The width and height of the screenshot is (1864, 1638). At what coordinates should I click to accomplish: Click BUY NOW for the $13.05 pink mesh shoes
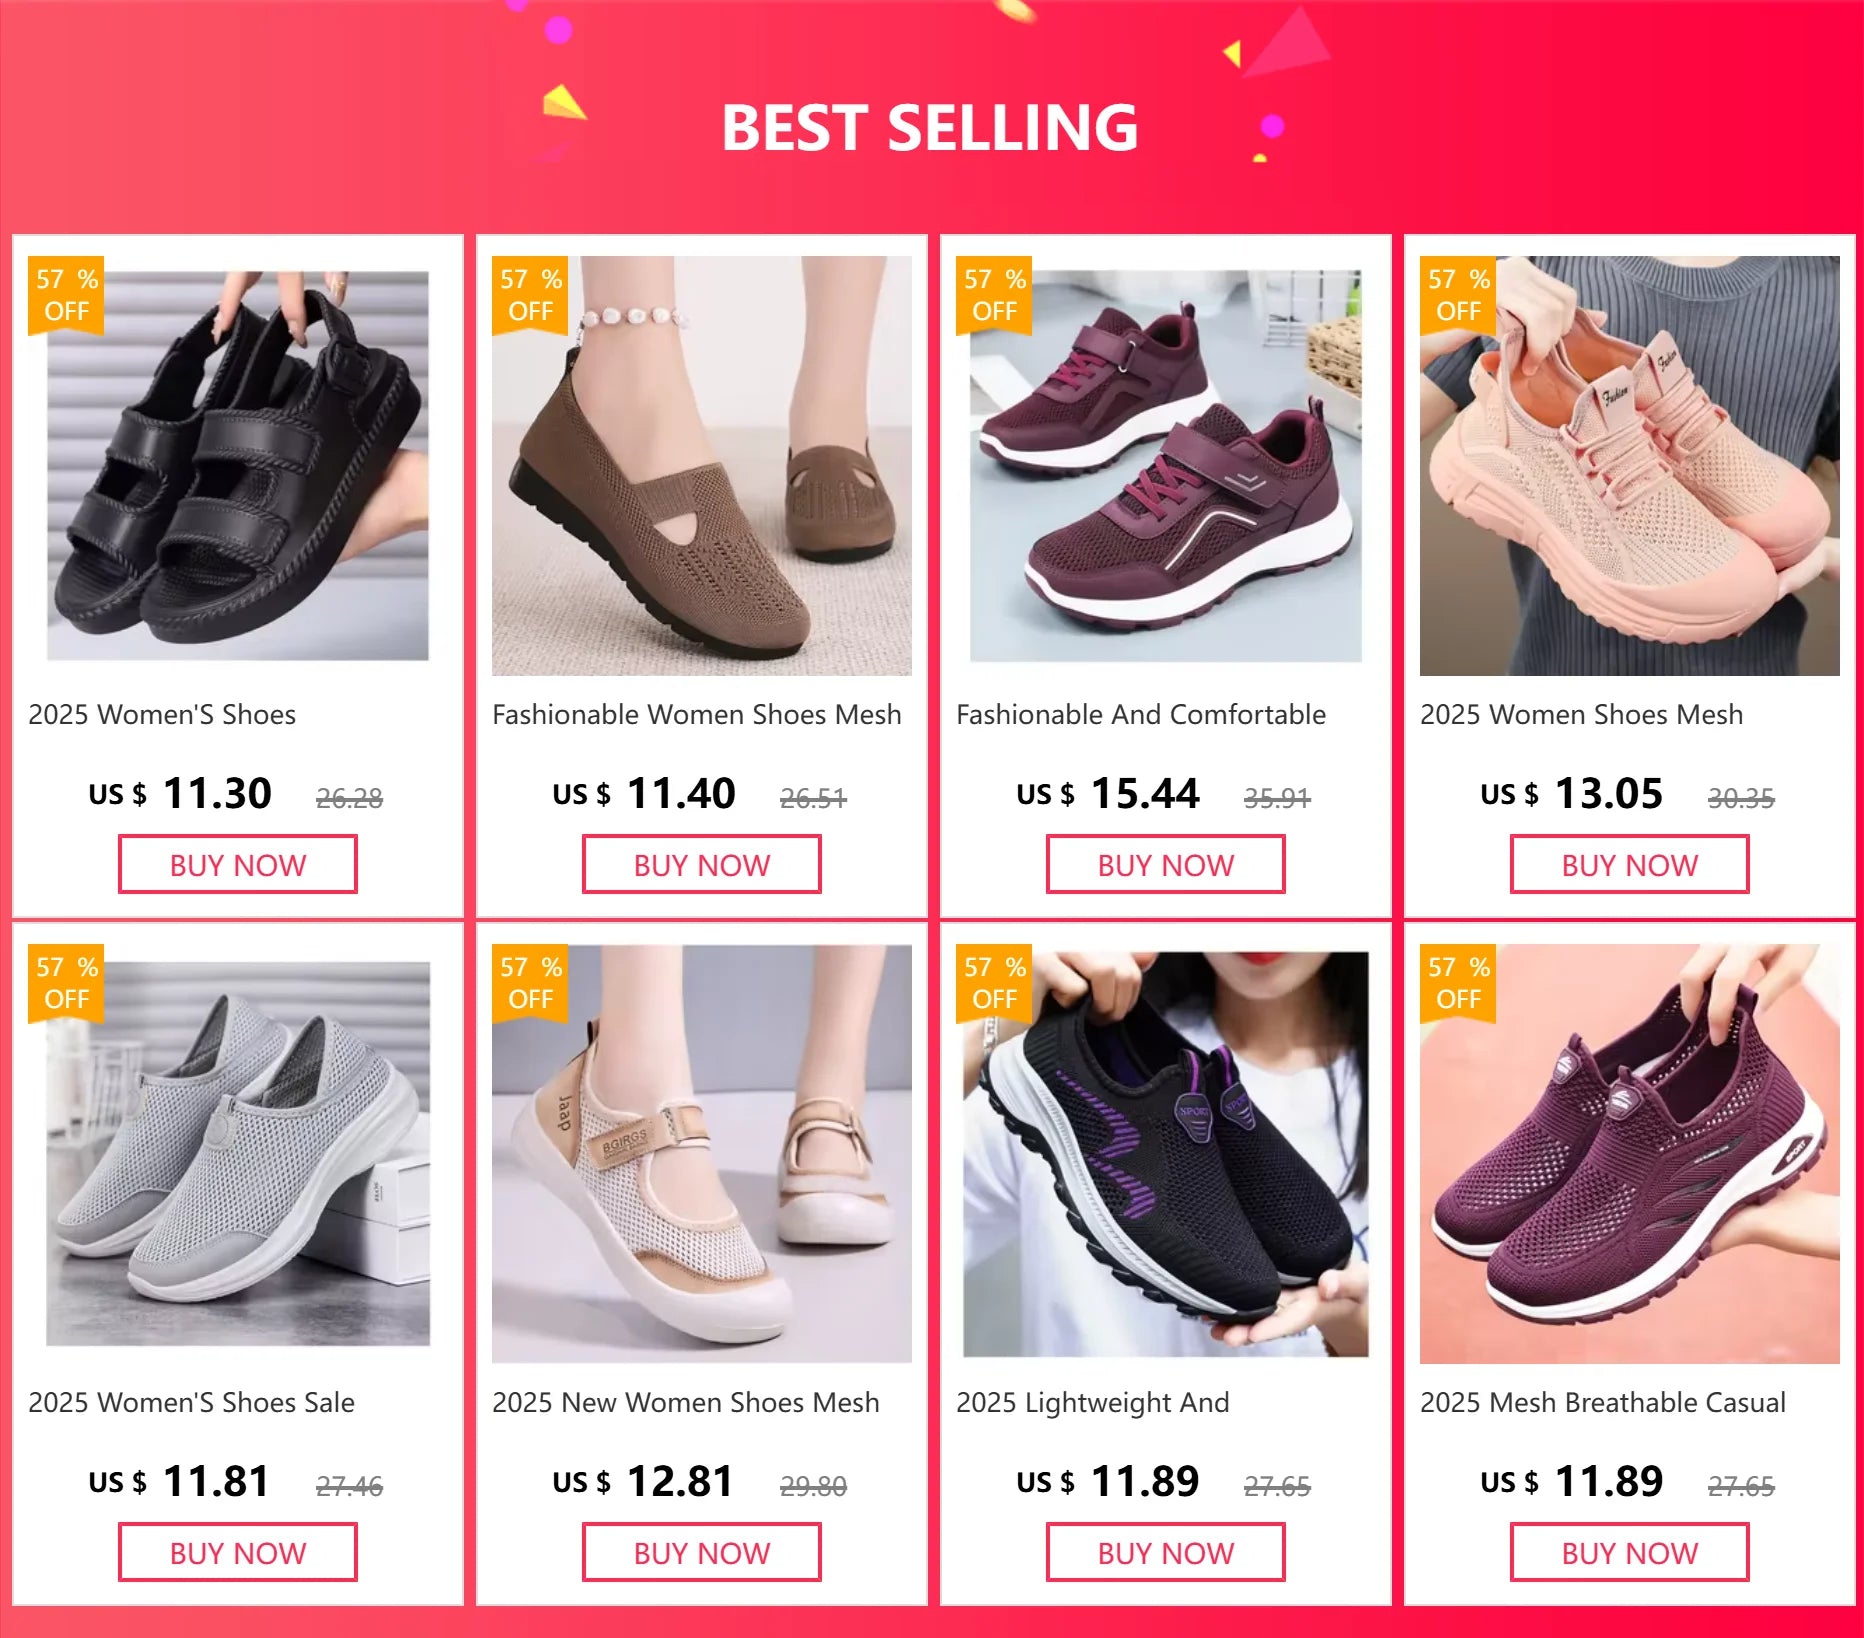pyautogui.click(x=1630, y=865)
